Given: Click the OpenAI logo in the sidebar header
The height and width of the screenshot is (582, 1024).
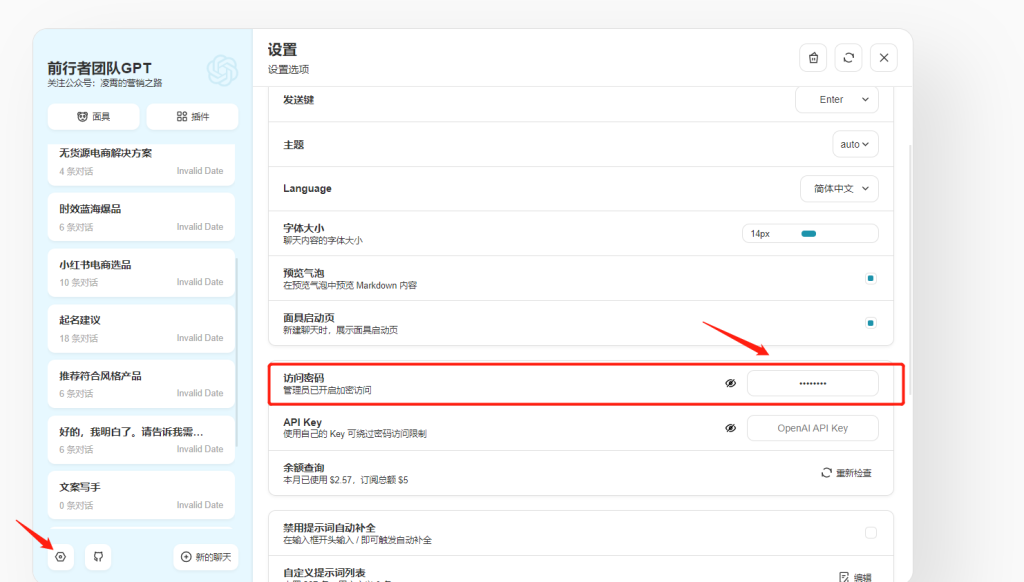Looking at the screenshot, I should pyautogui.click(x=222, y=70).
